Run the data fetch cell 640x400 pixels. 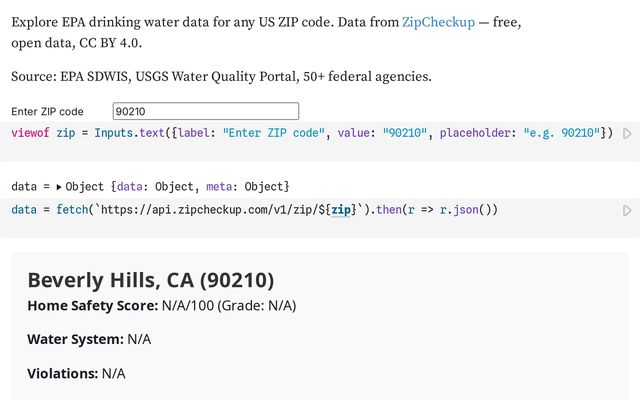627,210
